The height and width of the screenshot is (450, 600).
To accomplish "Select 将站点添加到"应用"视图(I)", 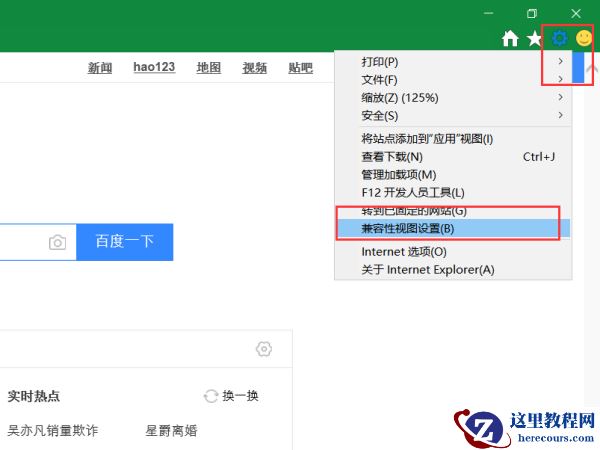I will click(x=453, y=139).
